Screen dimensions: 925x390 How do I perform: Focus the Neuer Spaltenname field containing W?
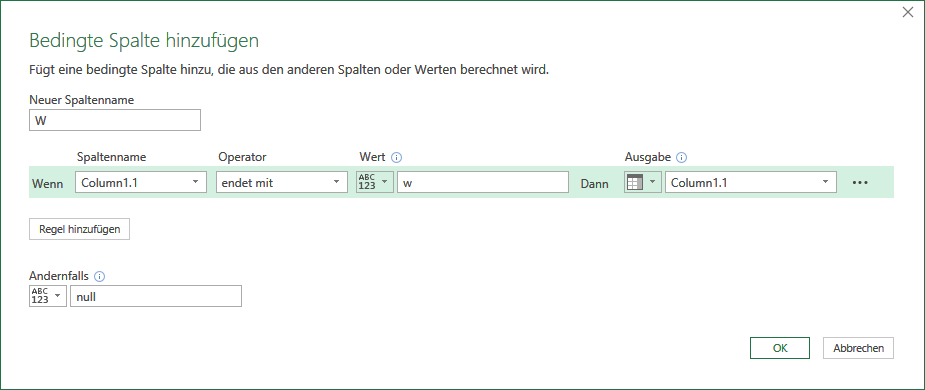(114, 120)
